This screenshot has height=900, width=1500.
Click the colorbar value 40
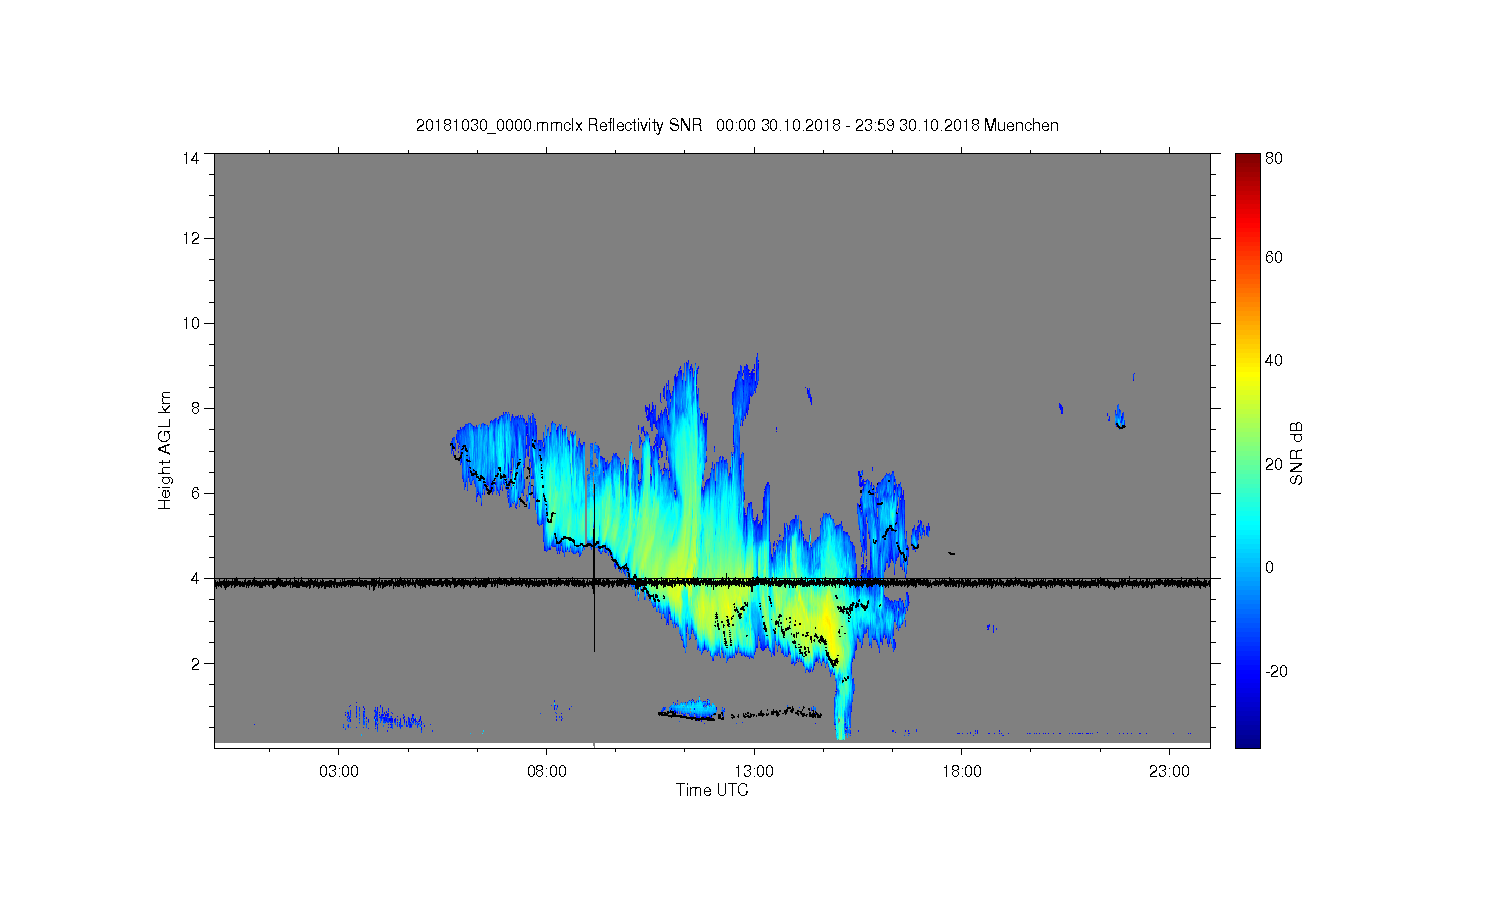tap(1274, 361)
